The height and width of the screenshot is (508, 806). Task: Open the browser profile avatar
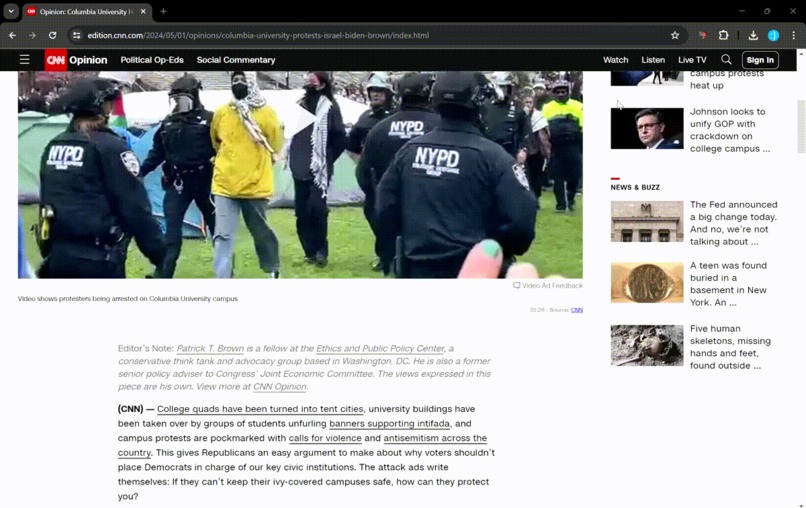pos(773,35)
